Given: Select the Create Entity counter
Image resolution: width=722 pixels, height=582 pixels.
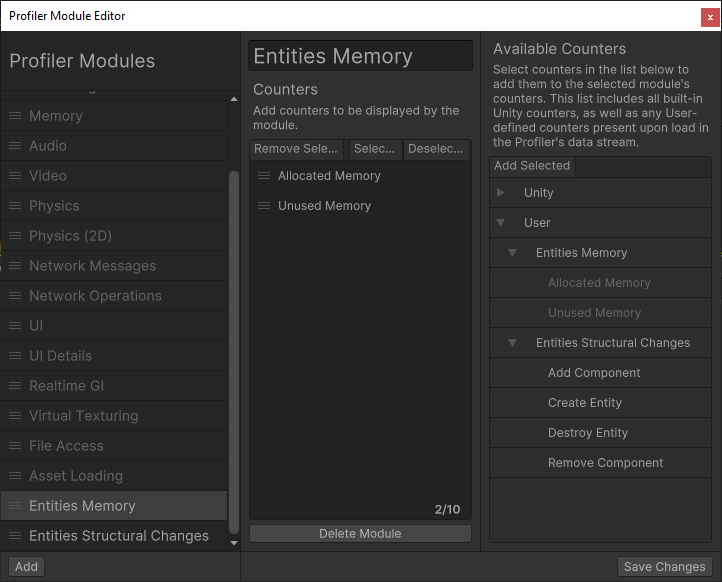Looking at the screenshot, I should coord(600,402).
